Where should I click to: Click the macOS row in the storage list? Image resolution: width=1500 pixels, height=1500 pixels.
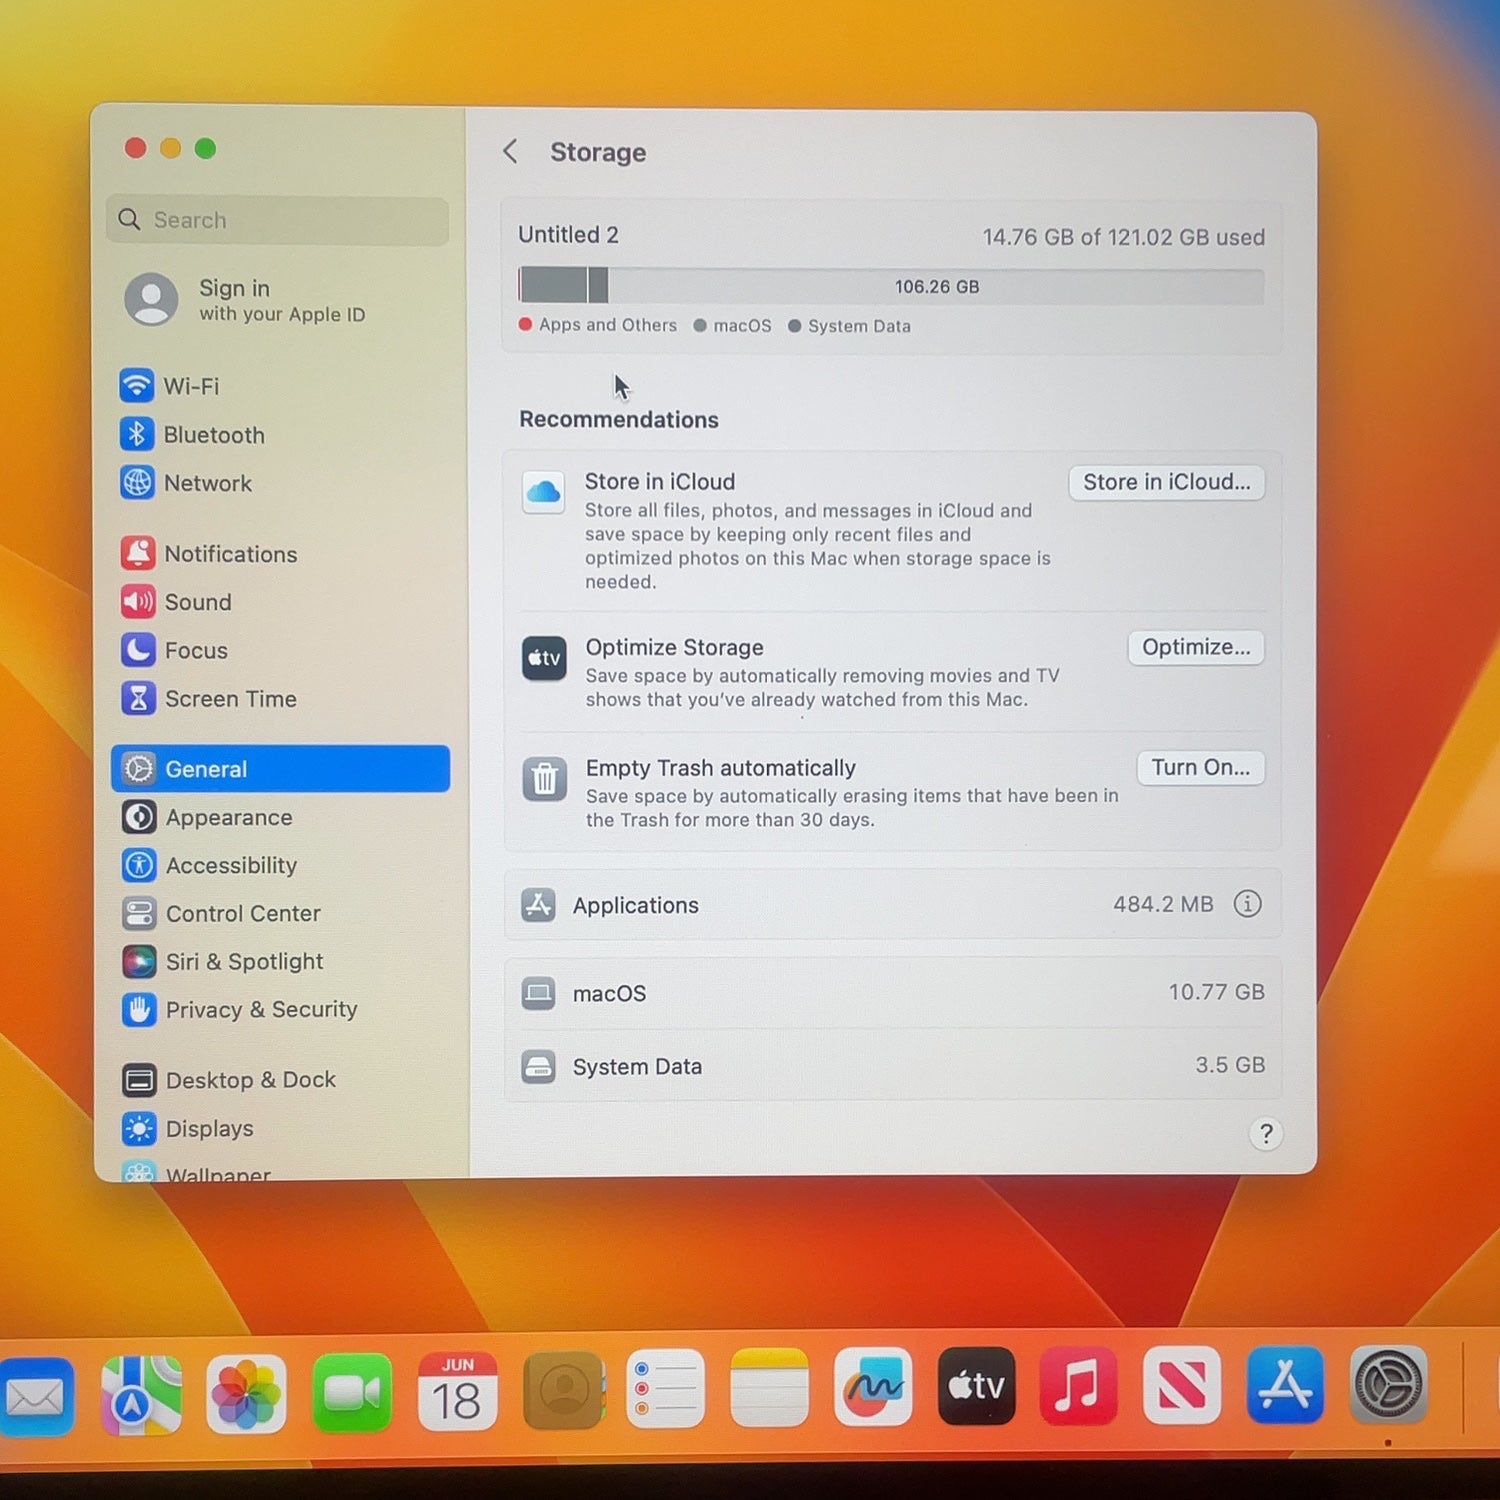click(892, 993)
